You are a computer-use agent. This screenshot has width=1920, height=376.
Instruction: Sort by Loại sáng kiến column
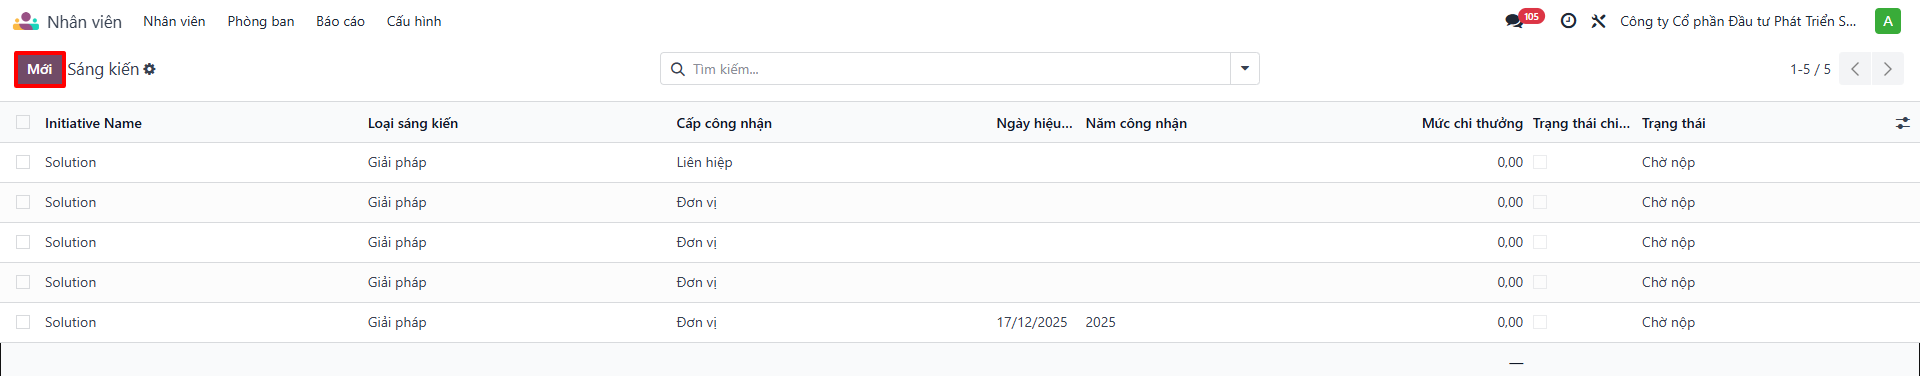pos(413,123)
